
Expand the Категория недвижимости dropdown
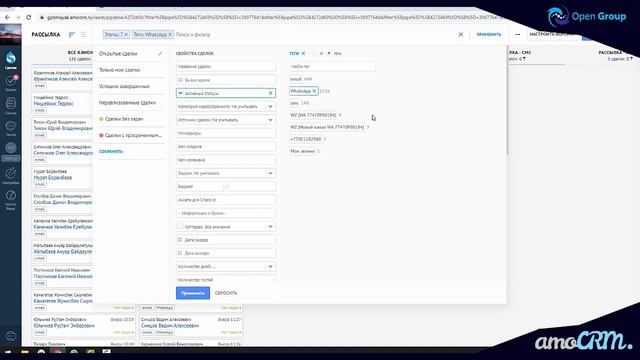226,107
